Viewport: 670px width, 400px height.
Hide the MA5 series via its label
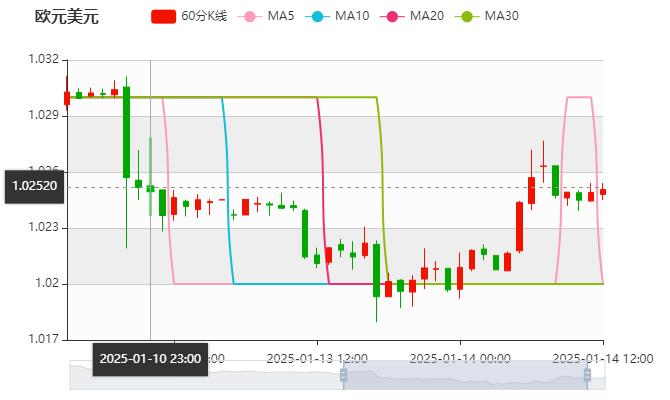[281, 17]
